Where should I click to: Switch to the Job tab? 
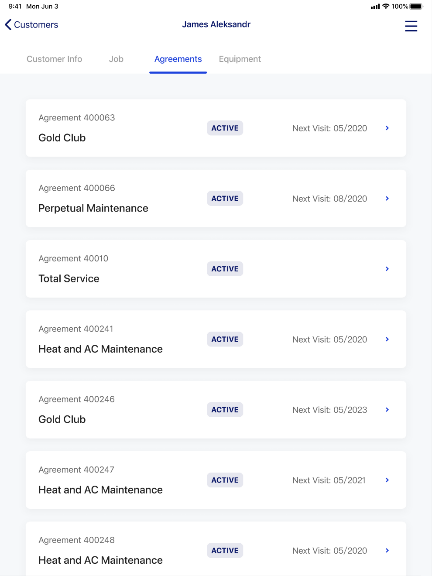click(116, 59)
